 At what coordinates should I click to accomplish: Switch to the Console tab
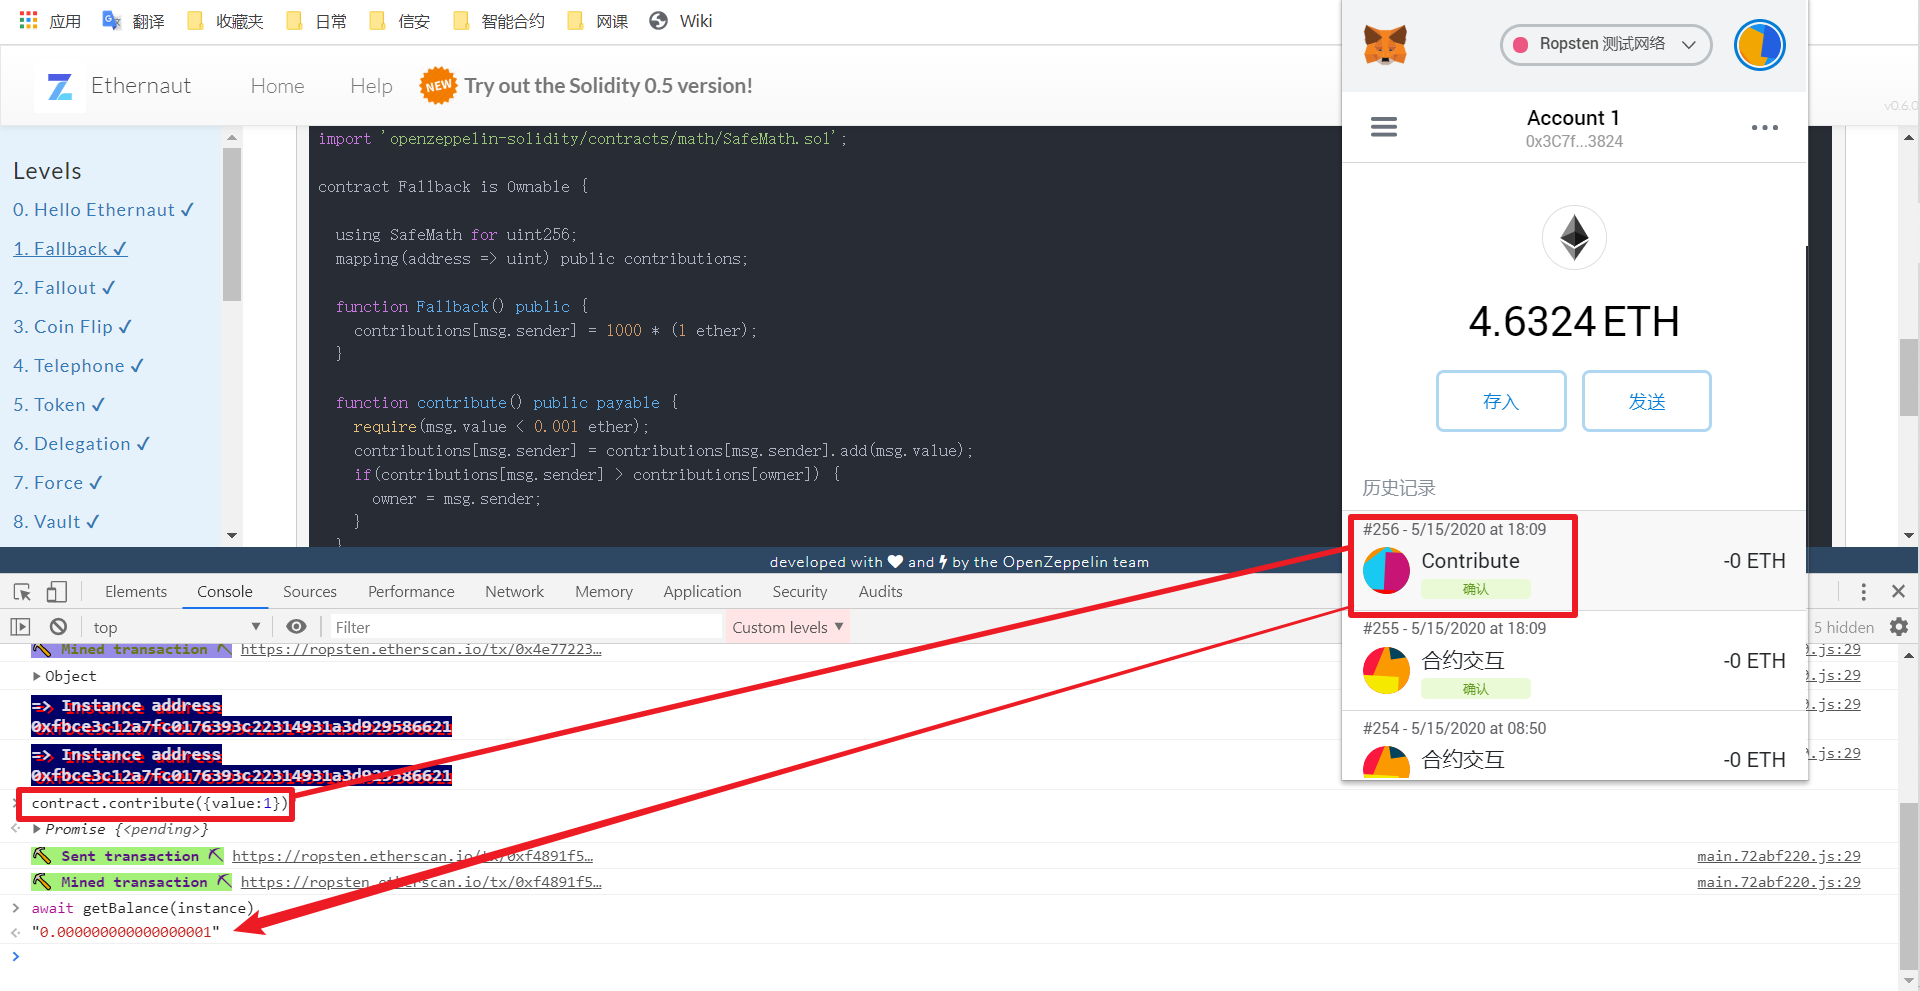pyautogui.click(x=225, y=592)
